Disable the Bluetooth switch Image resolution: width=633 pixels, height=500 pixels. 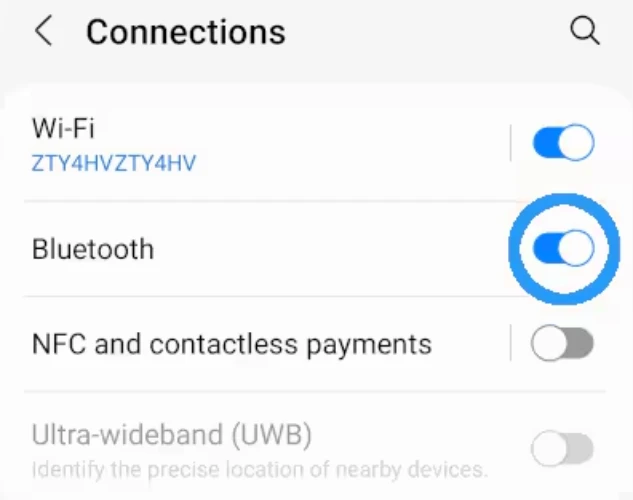(562, 249)
